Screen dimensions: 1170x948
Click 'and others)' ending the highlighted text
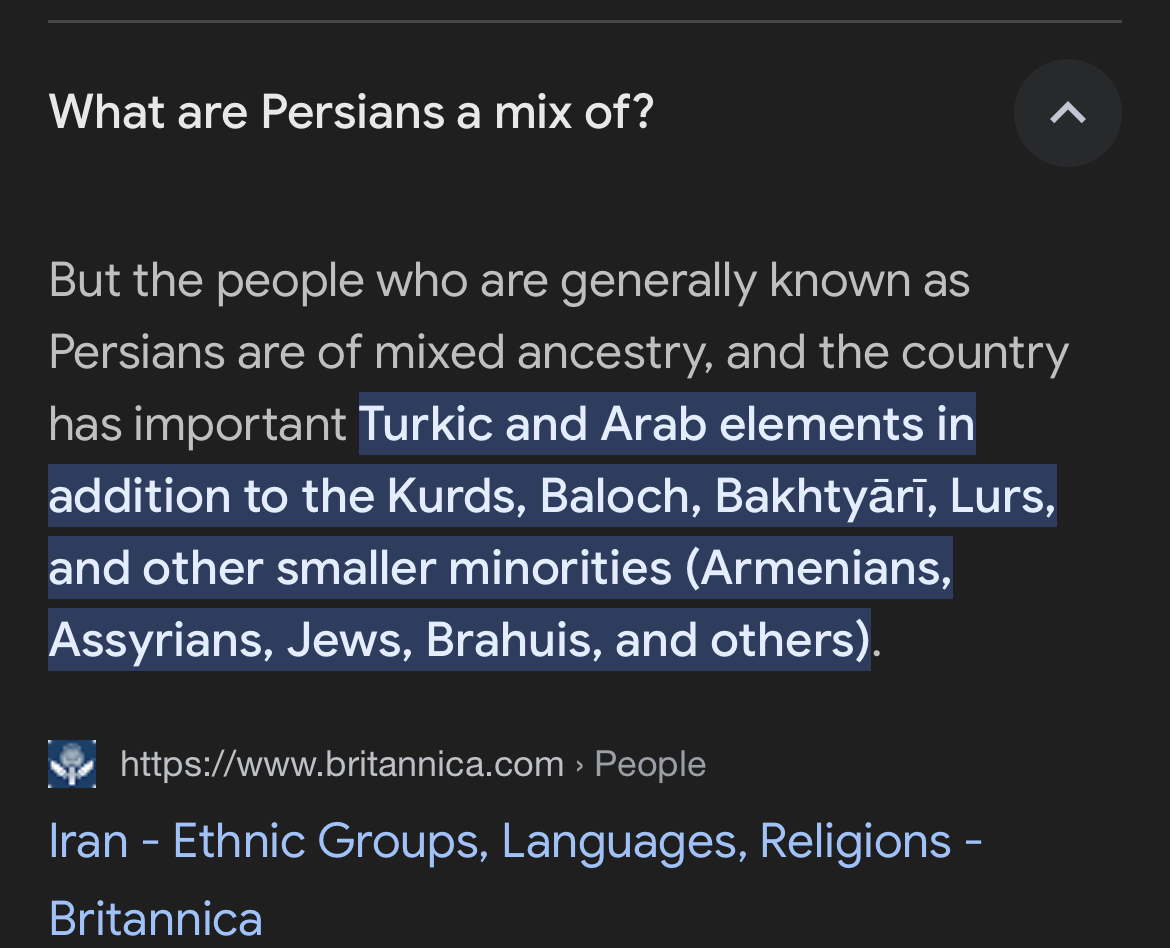[742, 640]
